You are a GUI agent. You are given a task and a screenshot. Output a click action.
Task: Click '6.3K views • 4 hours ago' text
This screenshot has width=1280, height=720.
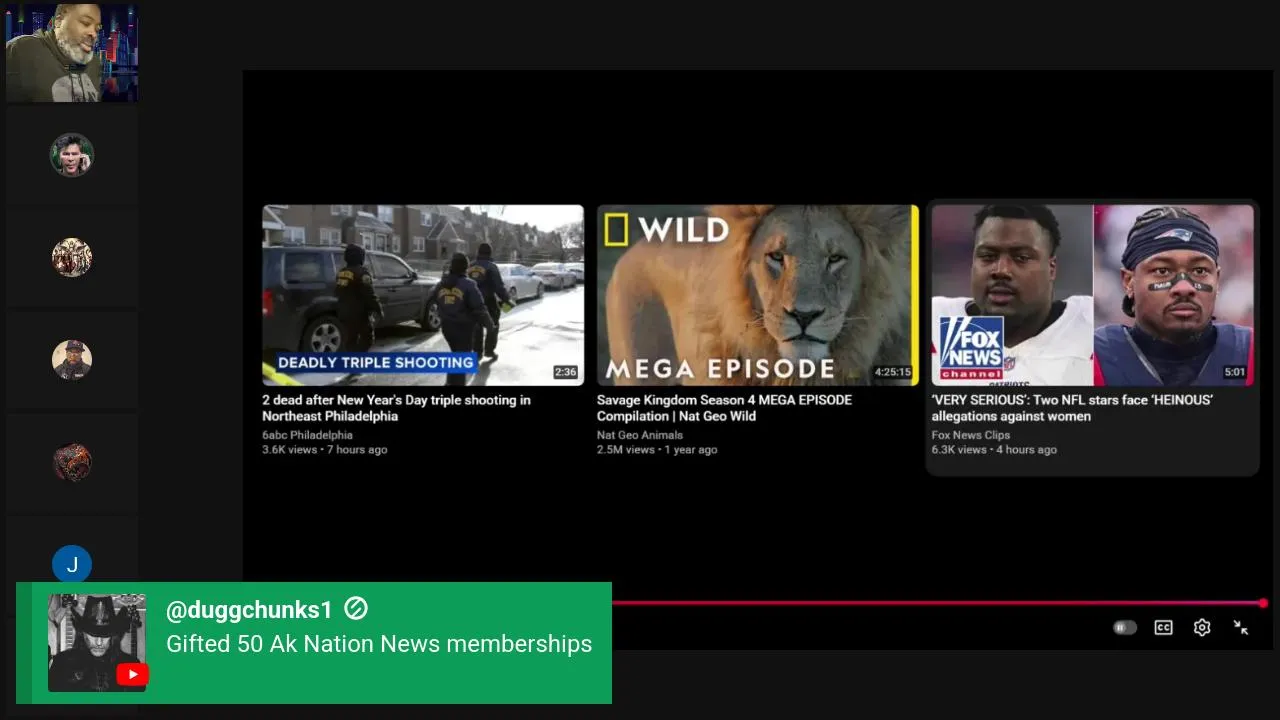click(994, 450)
